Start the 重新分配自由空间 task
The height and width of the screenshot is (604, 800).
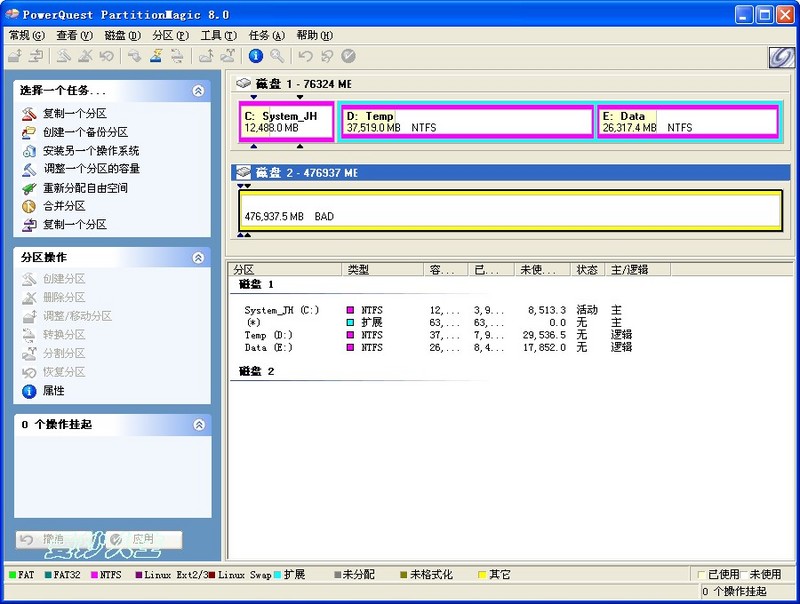(x=74, y=188)
